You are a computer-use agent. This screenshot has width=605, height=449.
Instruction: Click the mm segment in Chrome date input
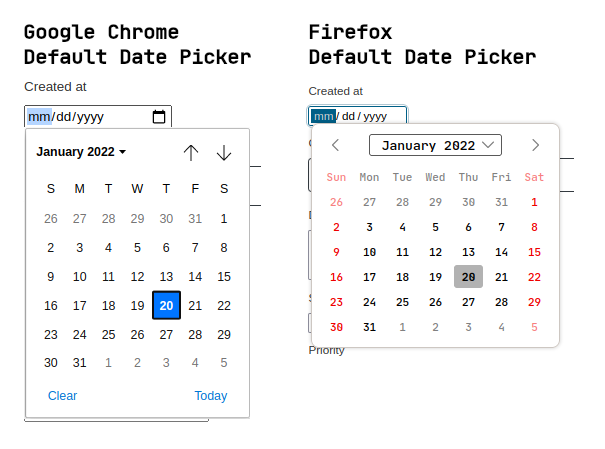(x=39, y=117)
